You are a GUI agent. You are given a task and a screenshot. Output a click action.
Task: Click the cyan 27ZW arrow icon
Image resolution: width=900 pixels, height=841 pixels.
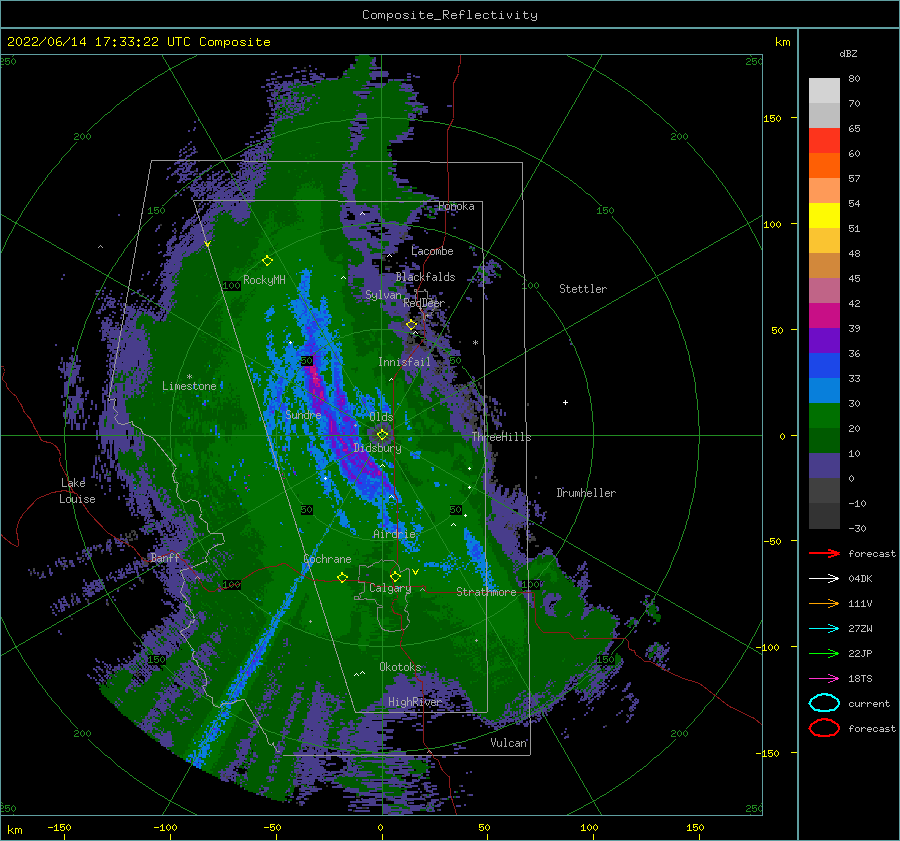824,629
